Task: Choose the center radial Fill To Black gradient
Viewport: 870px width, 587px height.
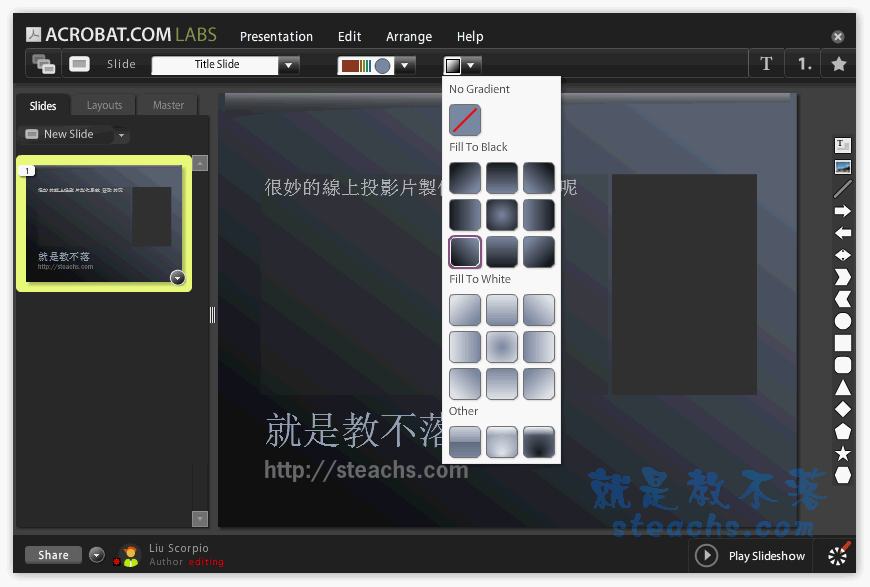Action: [502, 215]
